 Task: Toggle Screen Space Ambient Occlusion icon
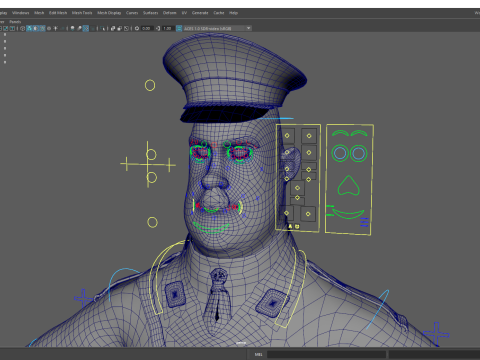[x=72, y=28]
